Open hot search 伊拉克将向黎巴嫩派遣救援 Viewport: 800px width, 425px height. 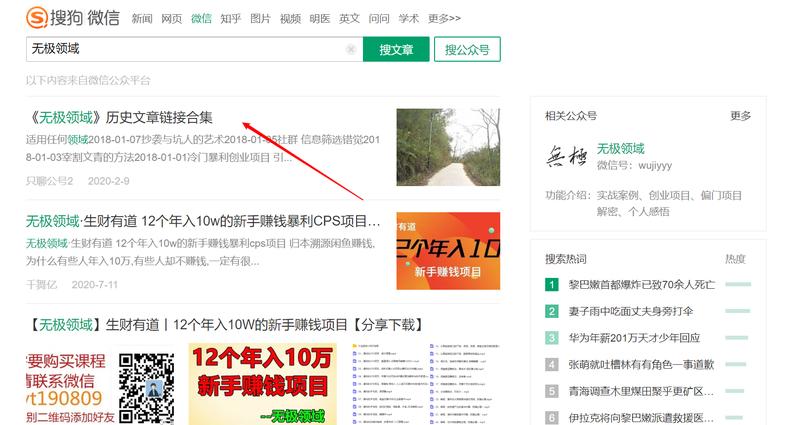(641, 418)
